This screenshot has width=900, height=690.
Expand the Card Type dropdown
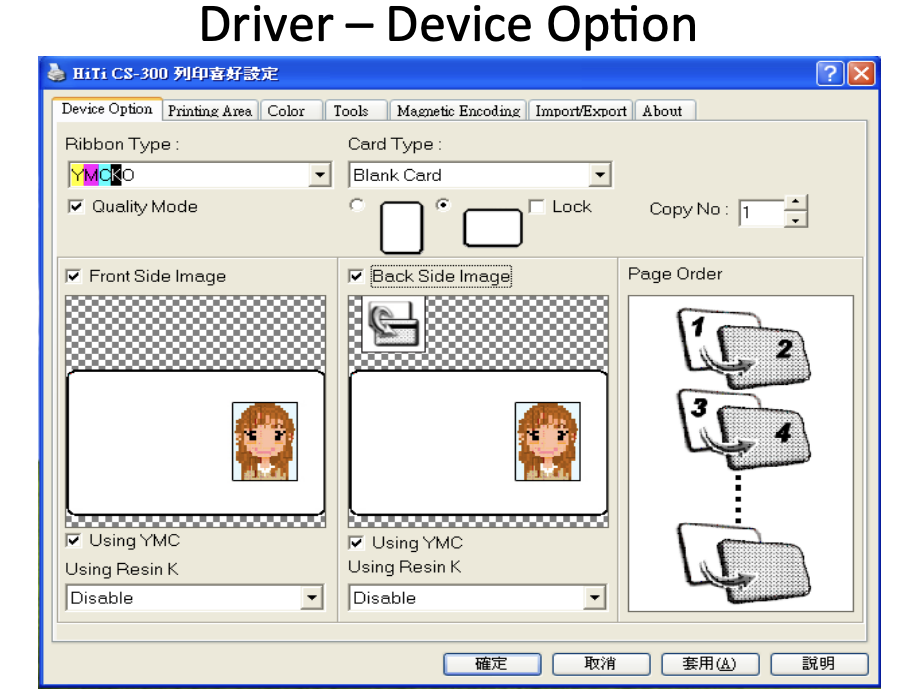point(600,175)
